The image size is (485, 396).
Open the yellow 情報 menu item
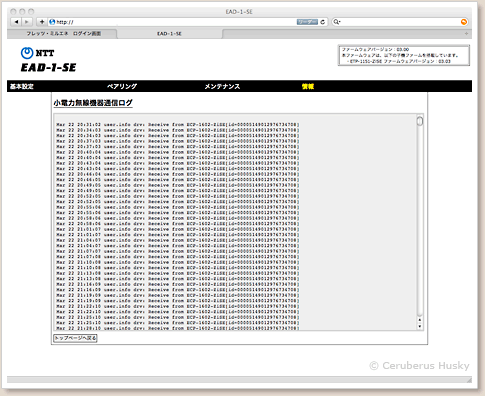(308, 87)
